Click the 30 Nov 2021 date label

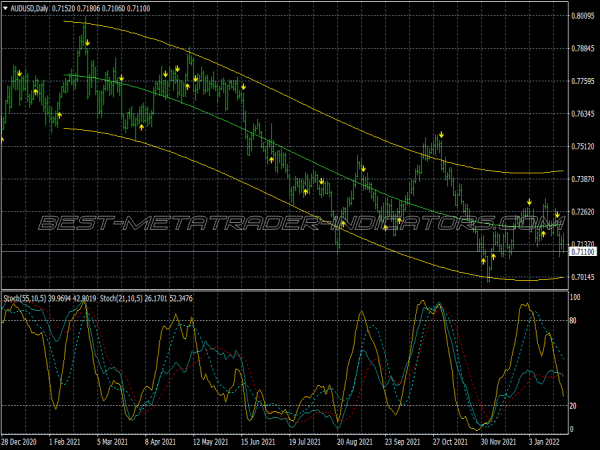pyautogui.click(x=499, y=442)
